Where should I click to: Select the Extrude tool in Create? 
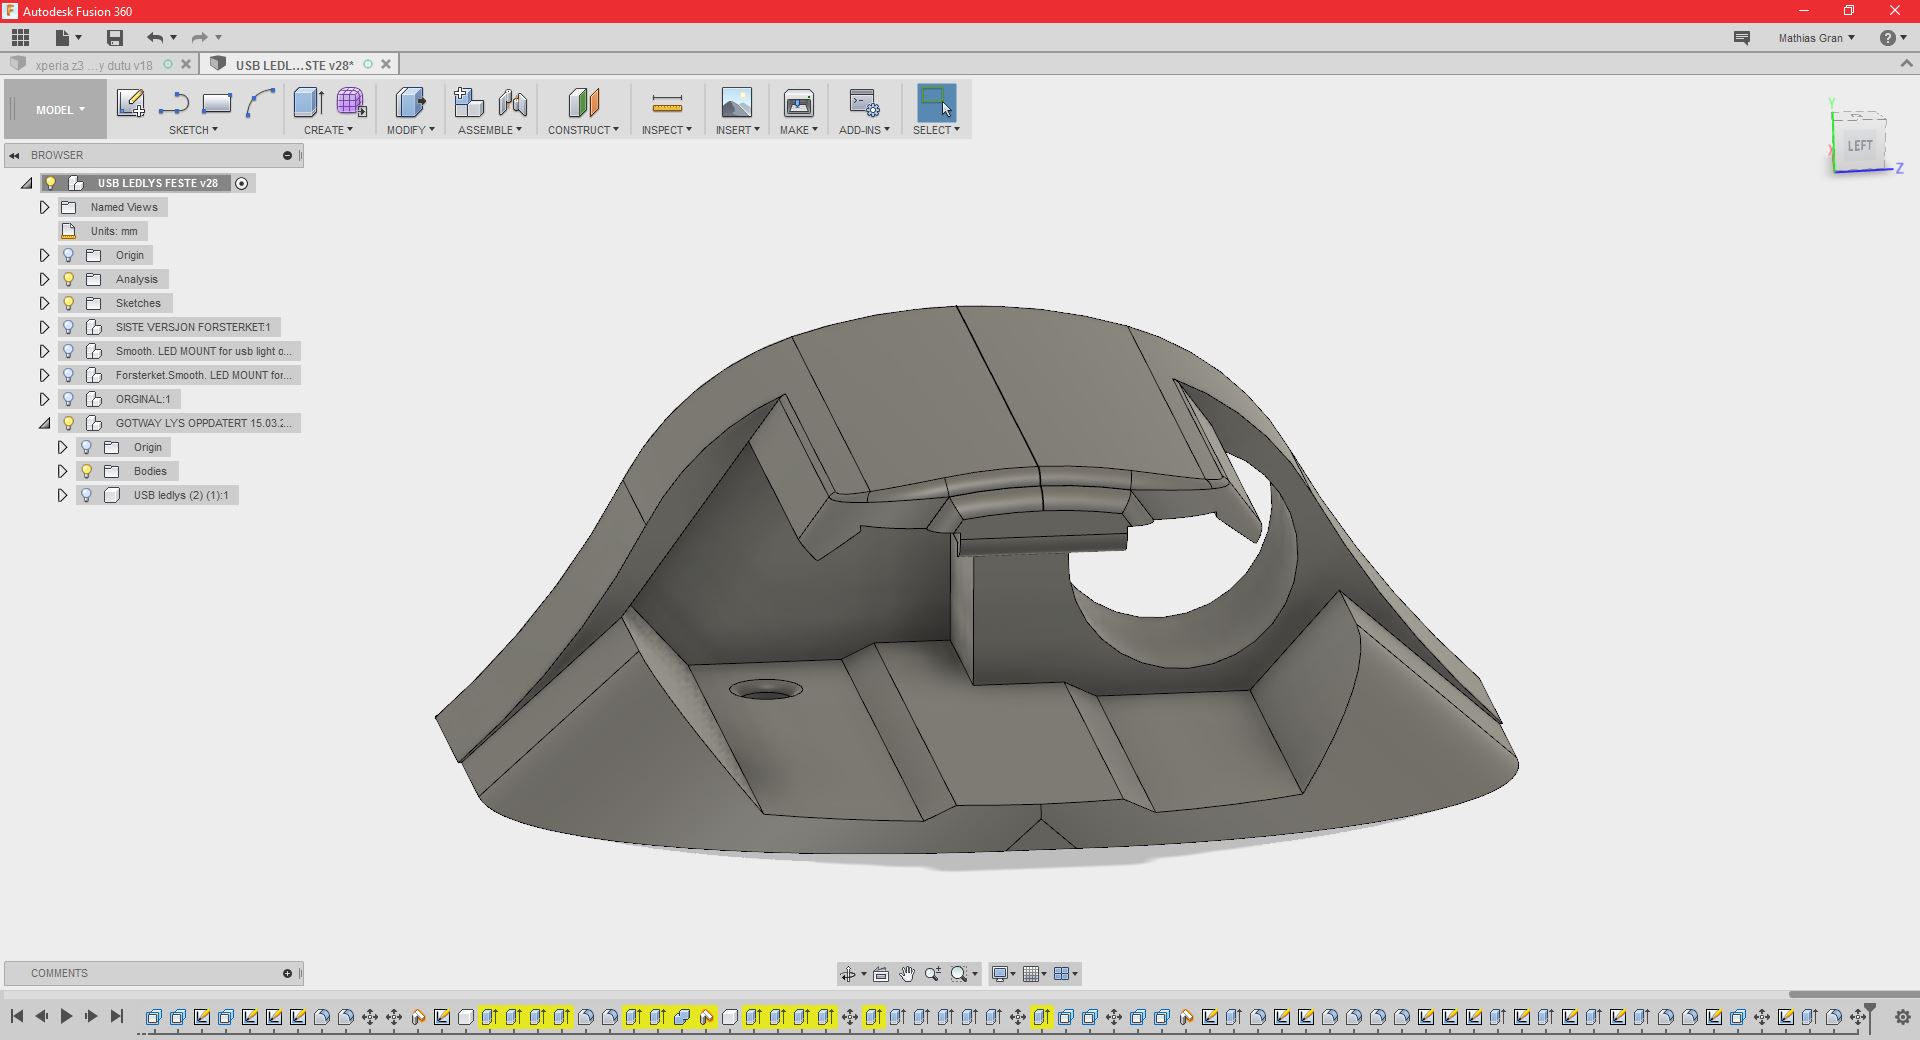click(x=308, y=103)
